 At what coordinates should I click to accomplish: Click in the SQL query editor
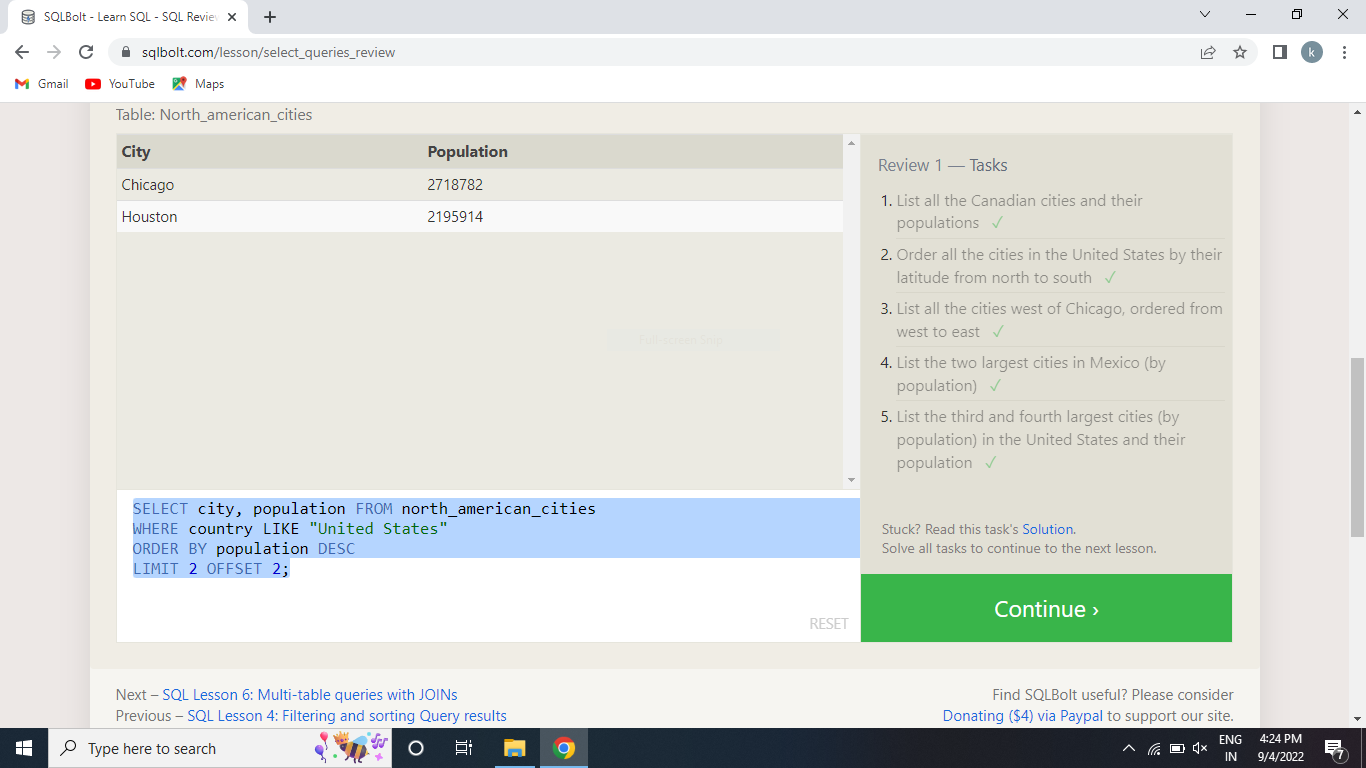coord(488,566)
